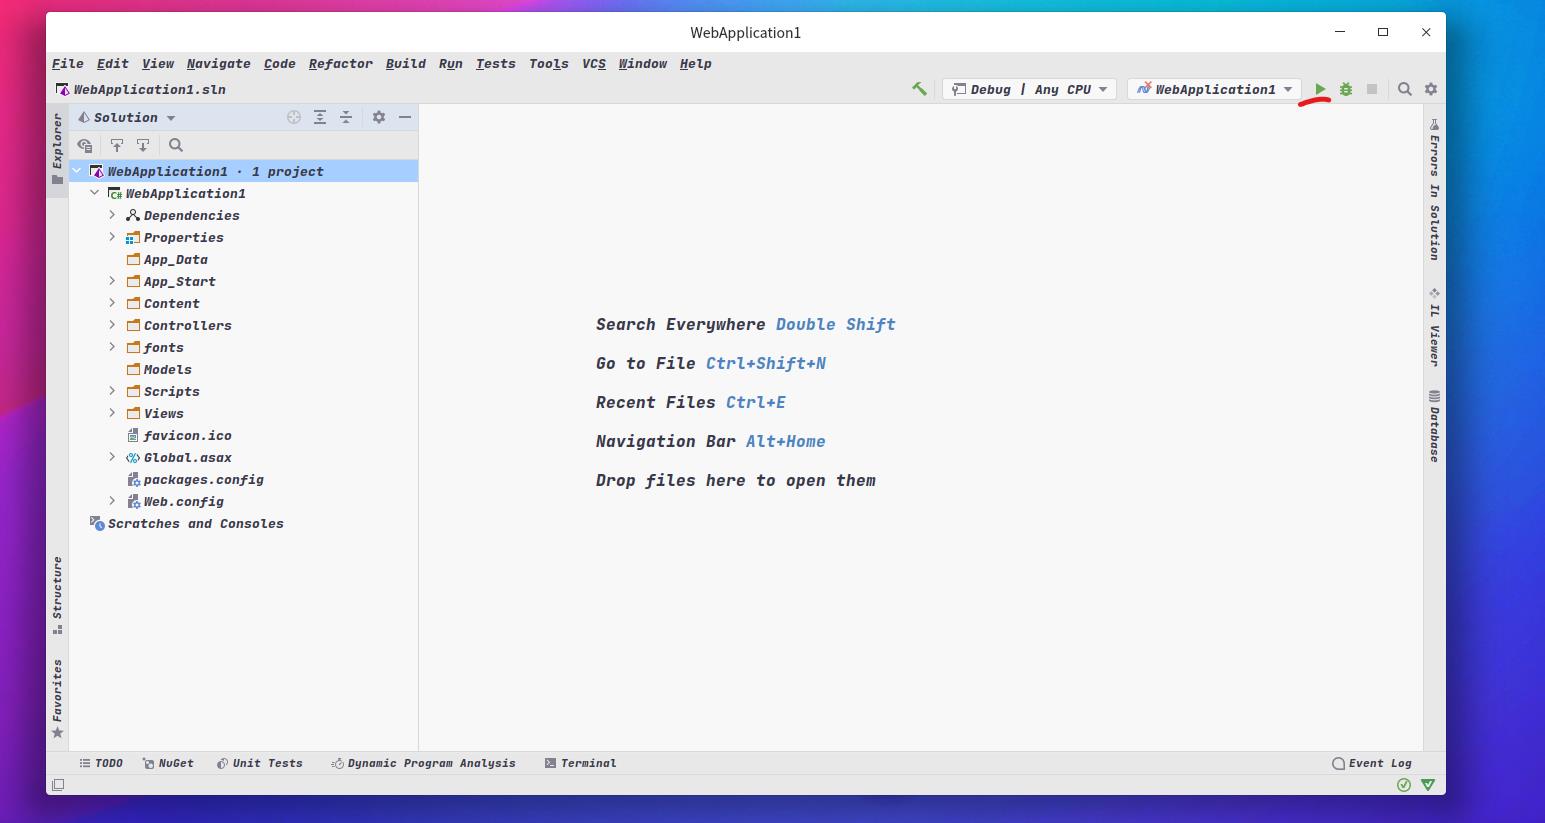Open the IL Viewer side panel
The image size is (1545, 823).
tap(1434, 327)
